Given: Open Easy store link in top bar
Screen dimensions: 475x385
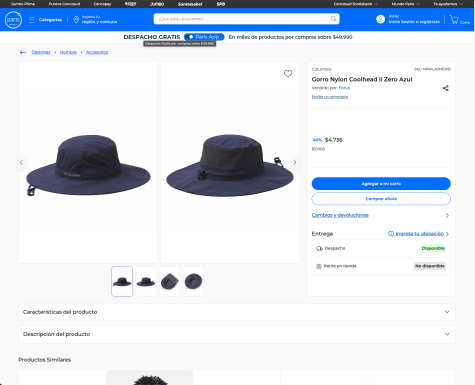Looking at the screenshot, I should coord(131,4).
